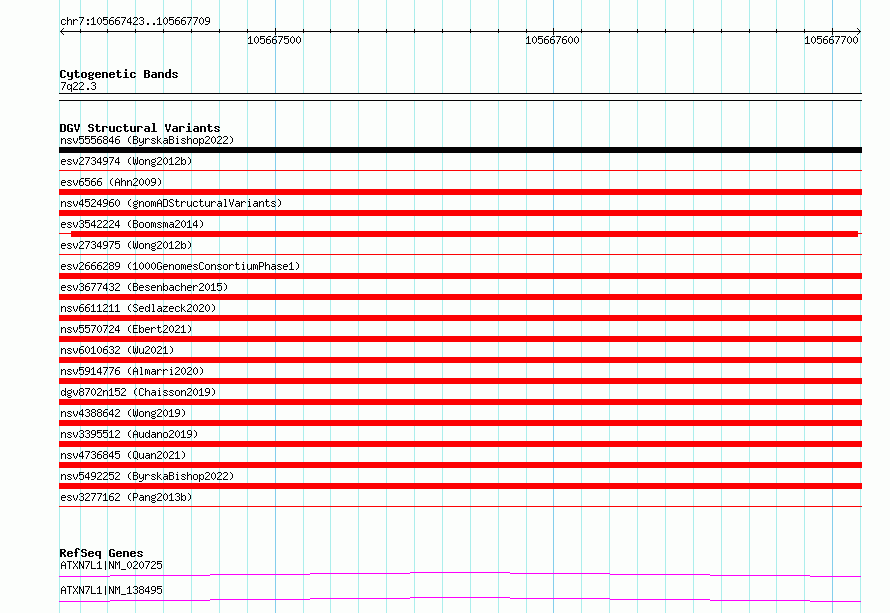Open variant nsv5492252 (ByrskaBishop2022)
The height and width of the screenshot is (613, 890).
pyautogui.click(x=147, y=476)
